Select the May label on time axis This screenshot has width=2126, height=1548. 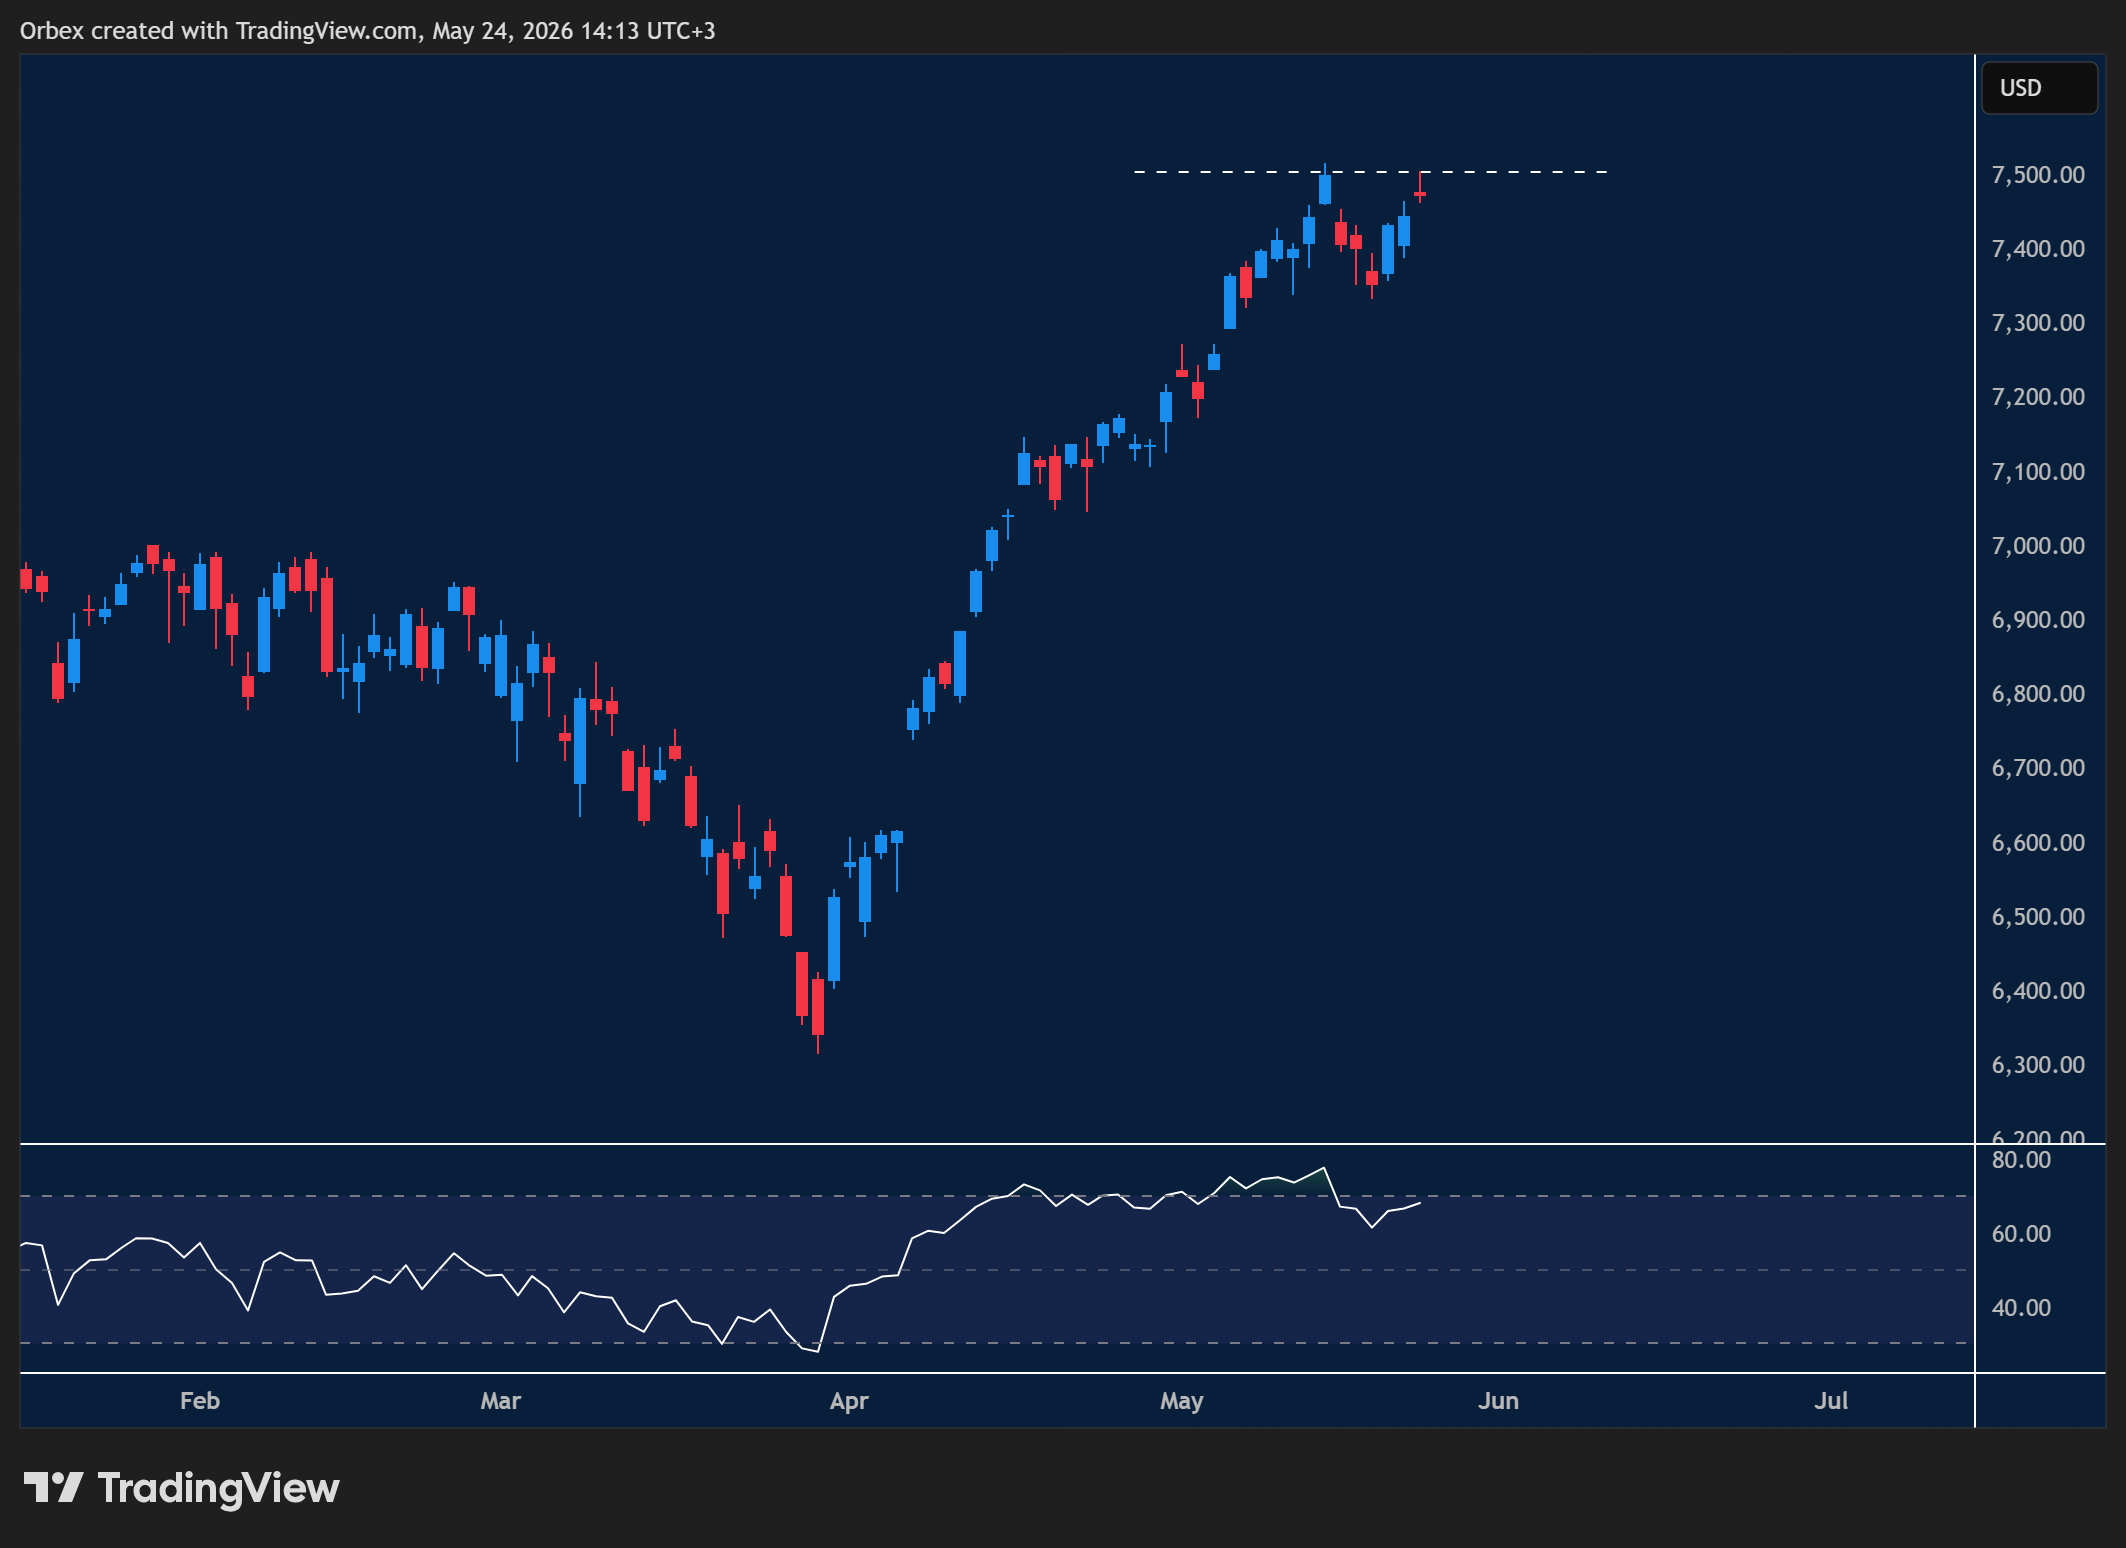tap(1181, 1401)
